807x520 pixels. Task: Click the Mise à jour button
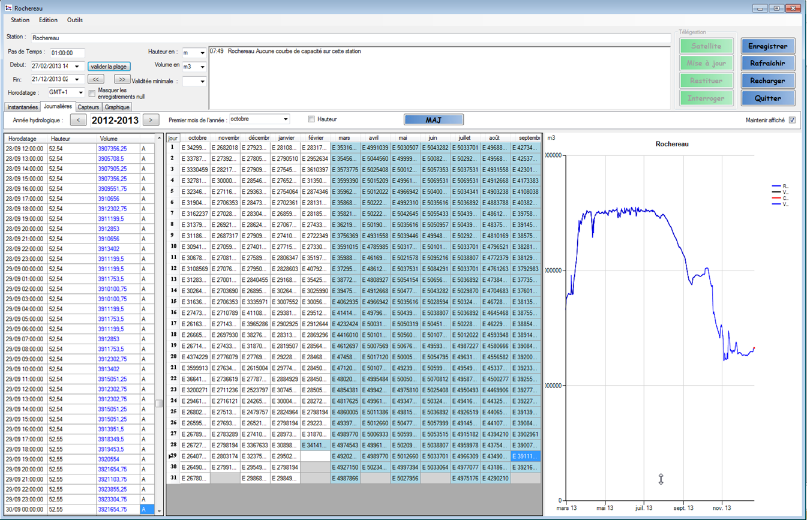coord(706,63)
